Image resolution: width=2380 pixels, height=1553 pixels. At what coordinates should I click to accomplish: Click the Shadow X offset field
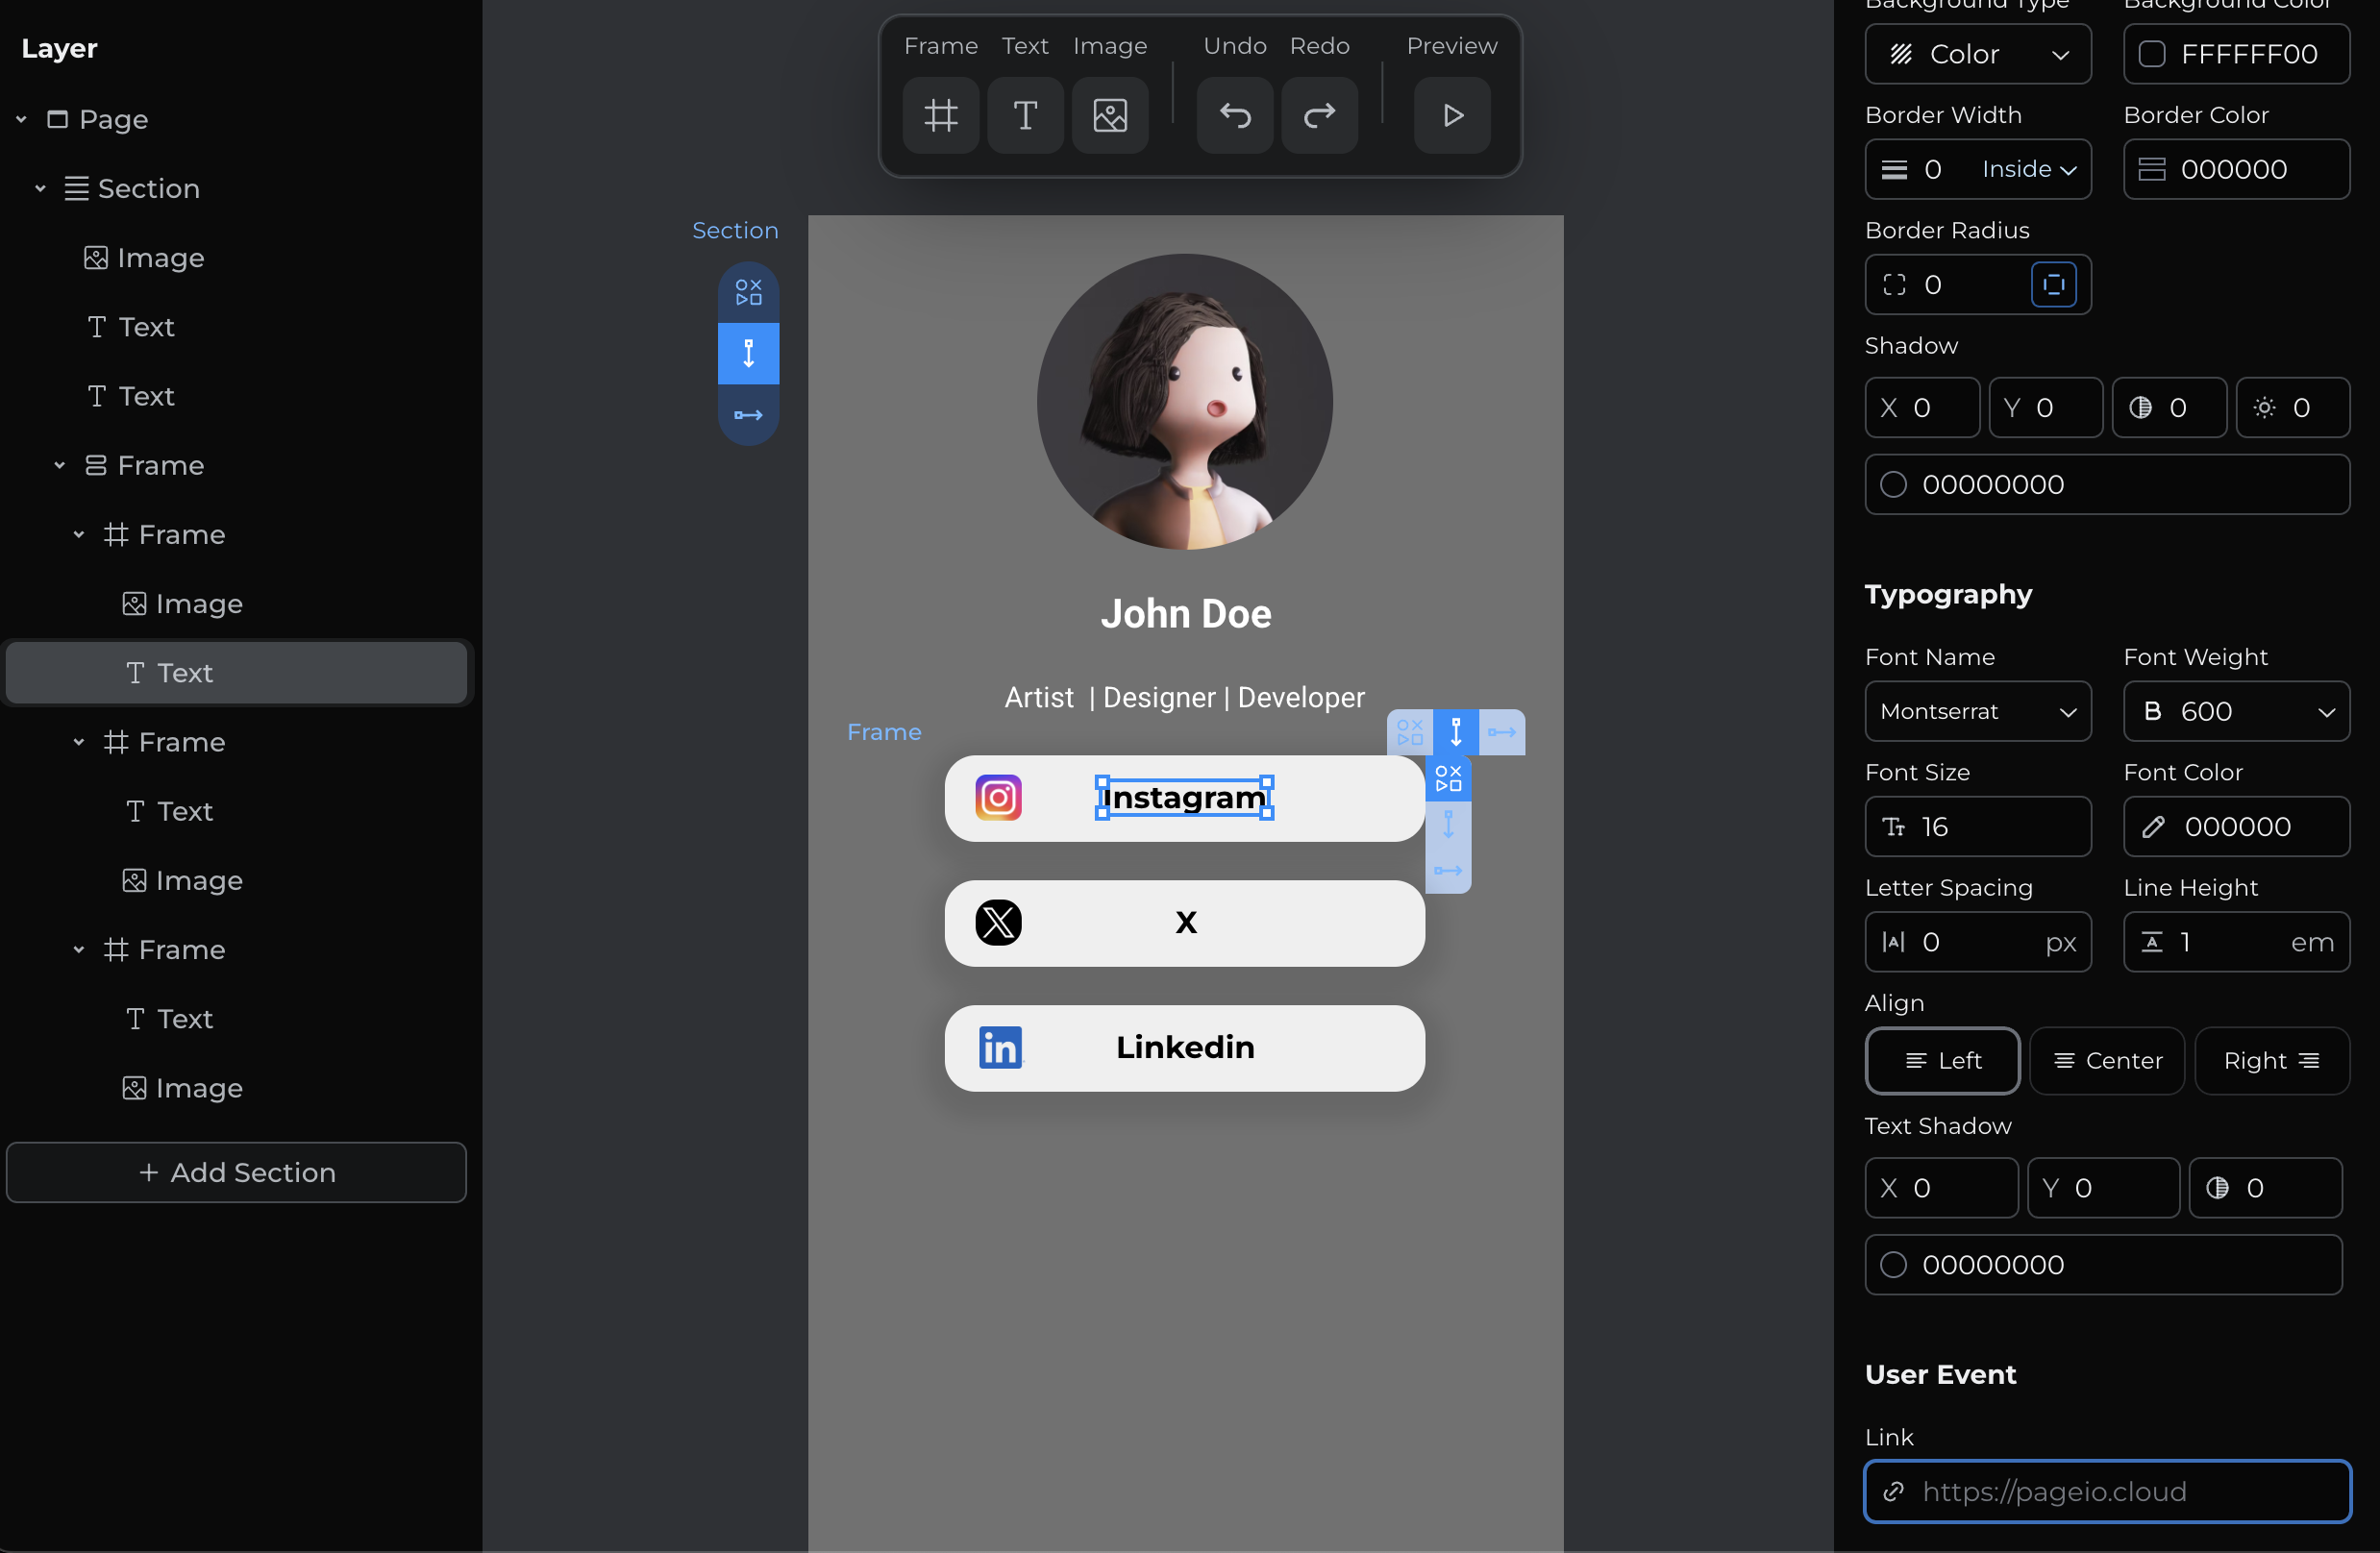tap(1922, 408)
